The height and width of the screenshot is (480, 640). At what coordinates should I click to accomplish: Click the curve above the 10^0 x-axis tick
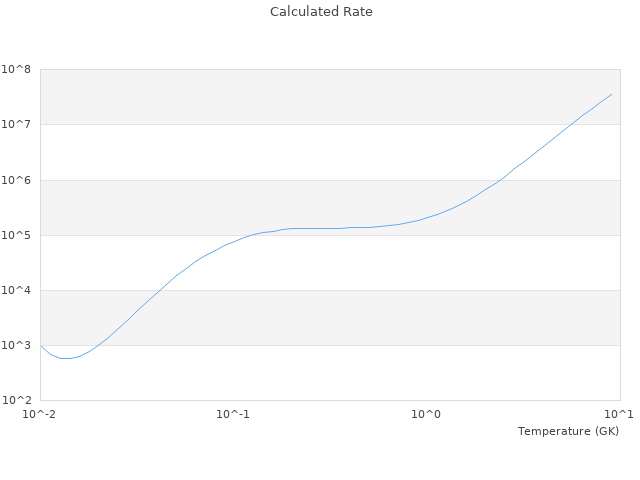pyautogui.click(x=427, y=217)
